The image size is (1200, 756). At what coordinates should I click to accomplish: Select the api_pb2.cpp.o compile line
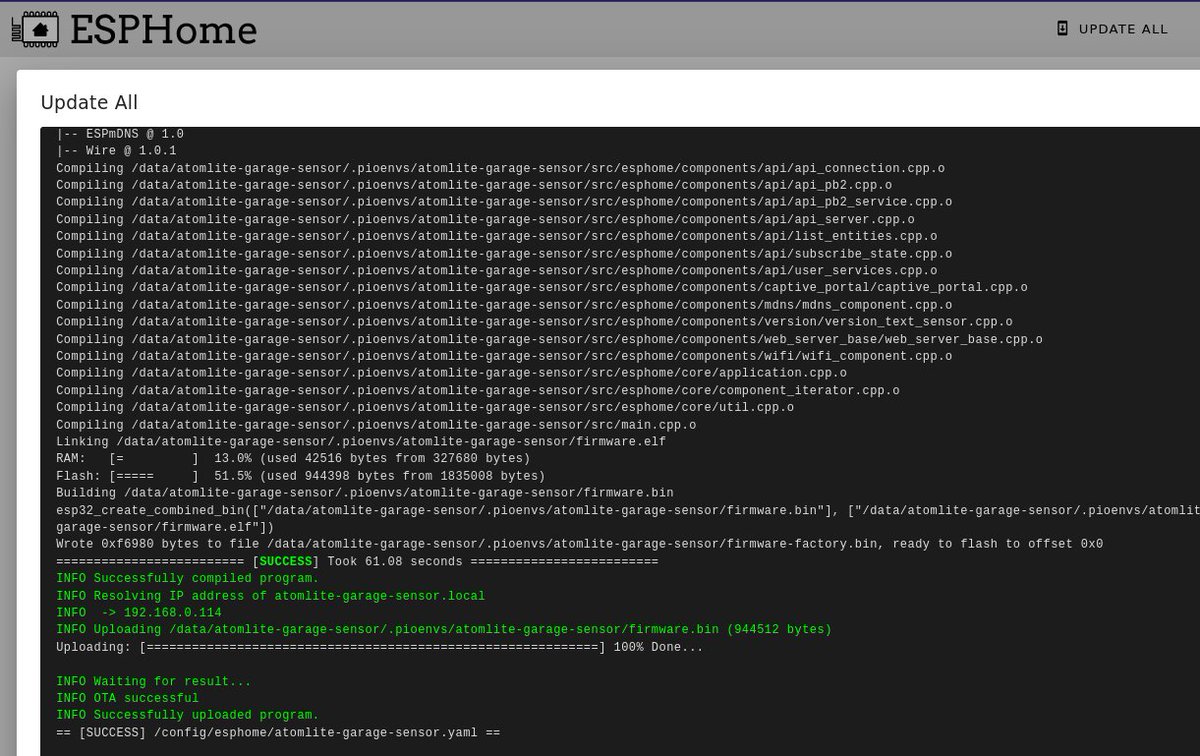click(474, 185)
